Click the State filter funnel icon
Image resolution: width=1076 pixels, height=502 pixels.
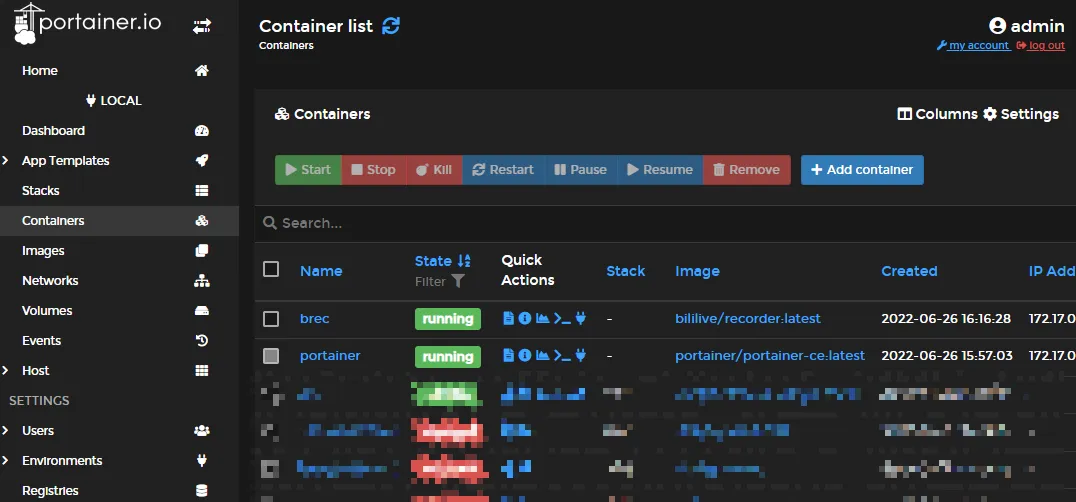458,282
